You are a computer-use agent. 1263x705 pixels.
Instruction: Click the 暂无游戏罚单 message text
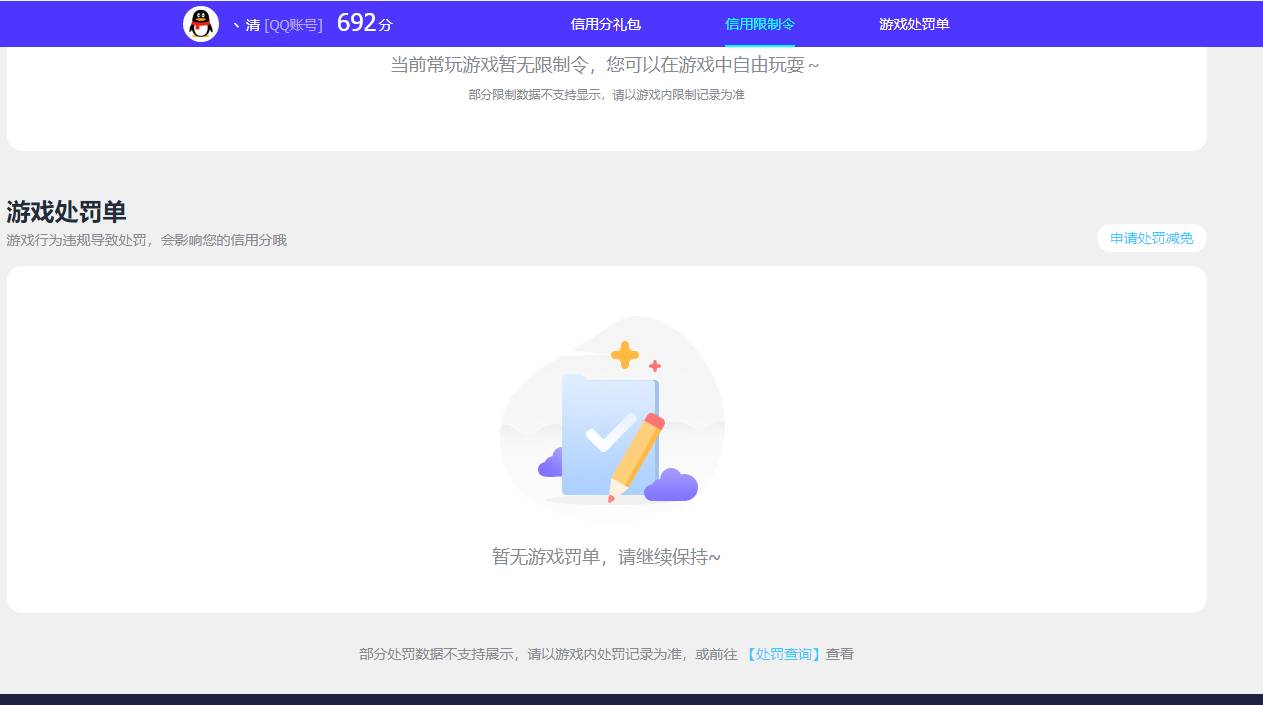point(605,556)
